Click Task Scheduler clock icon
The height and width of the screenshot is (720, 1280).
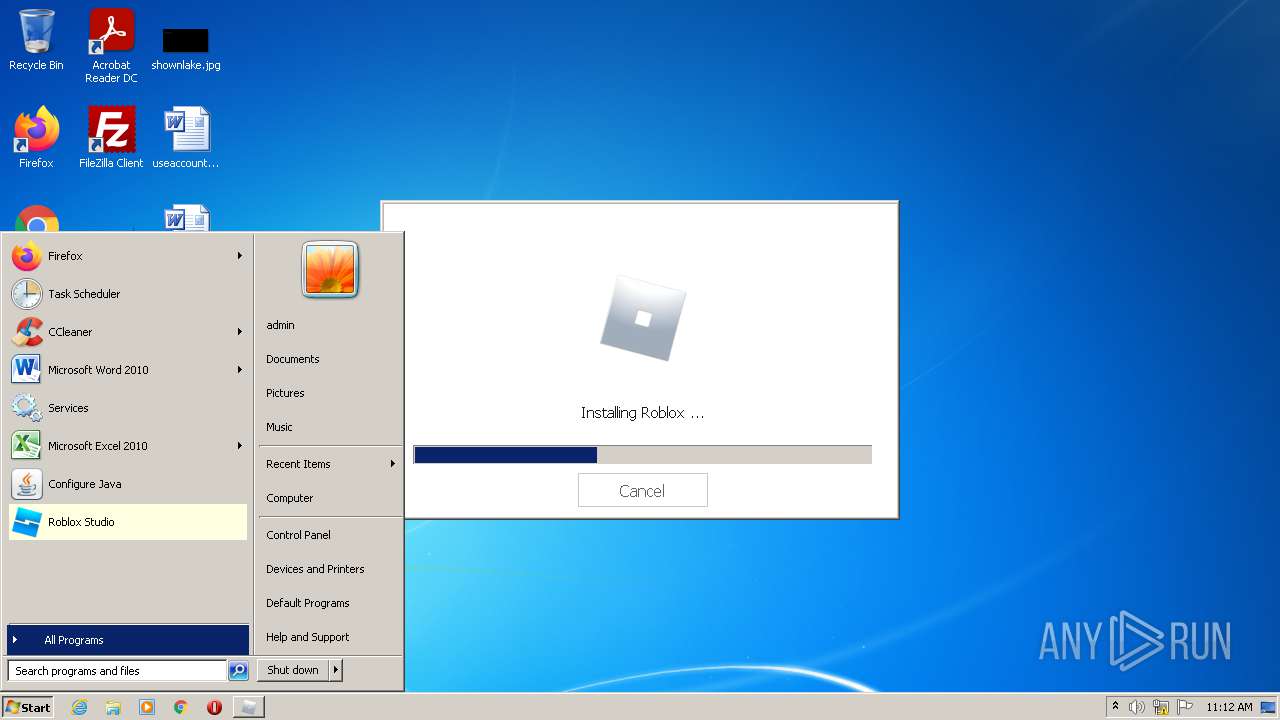27,294
